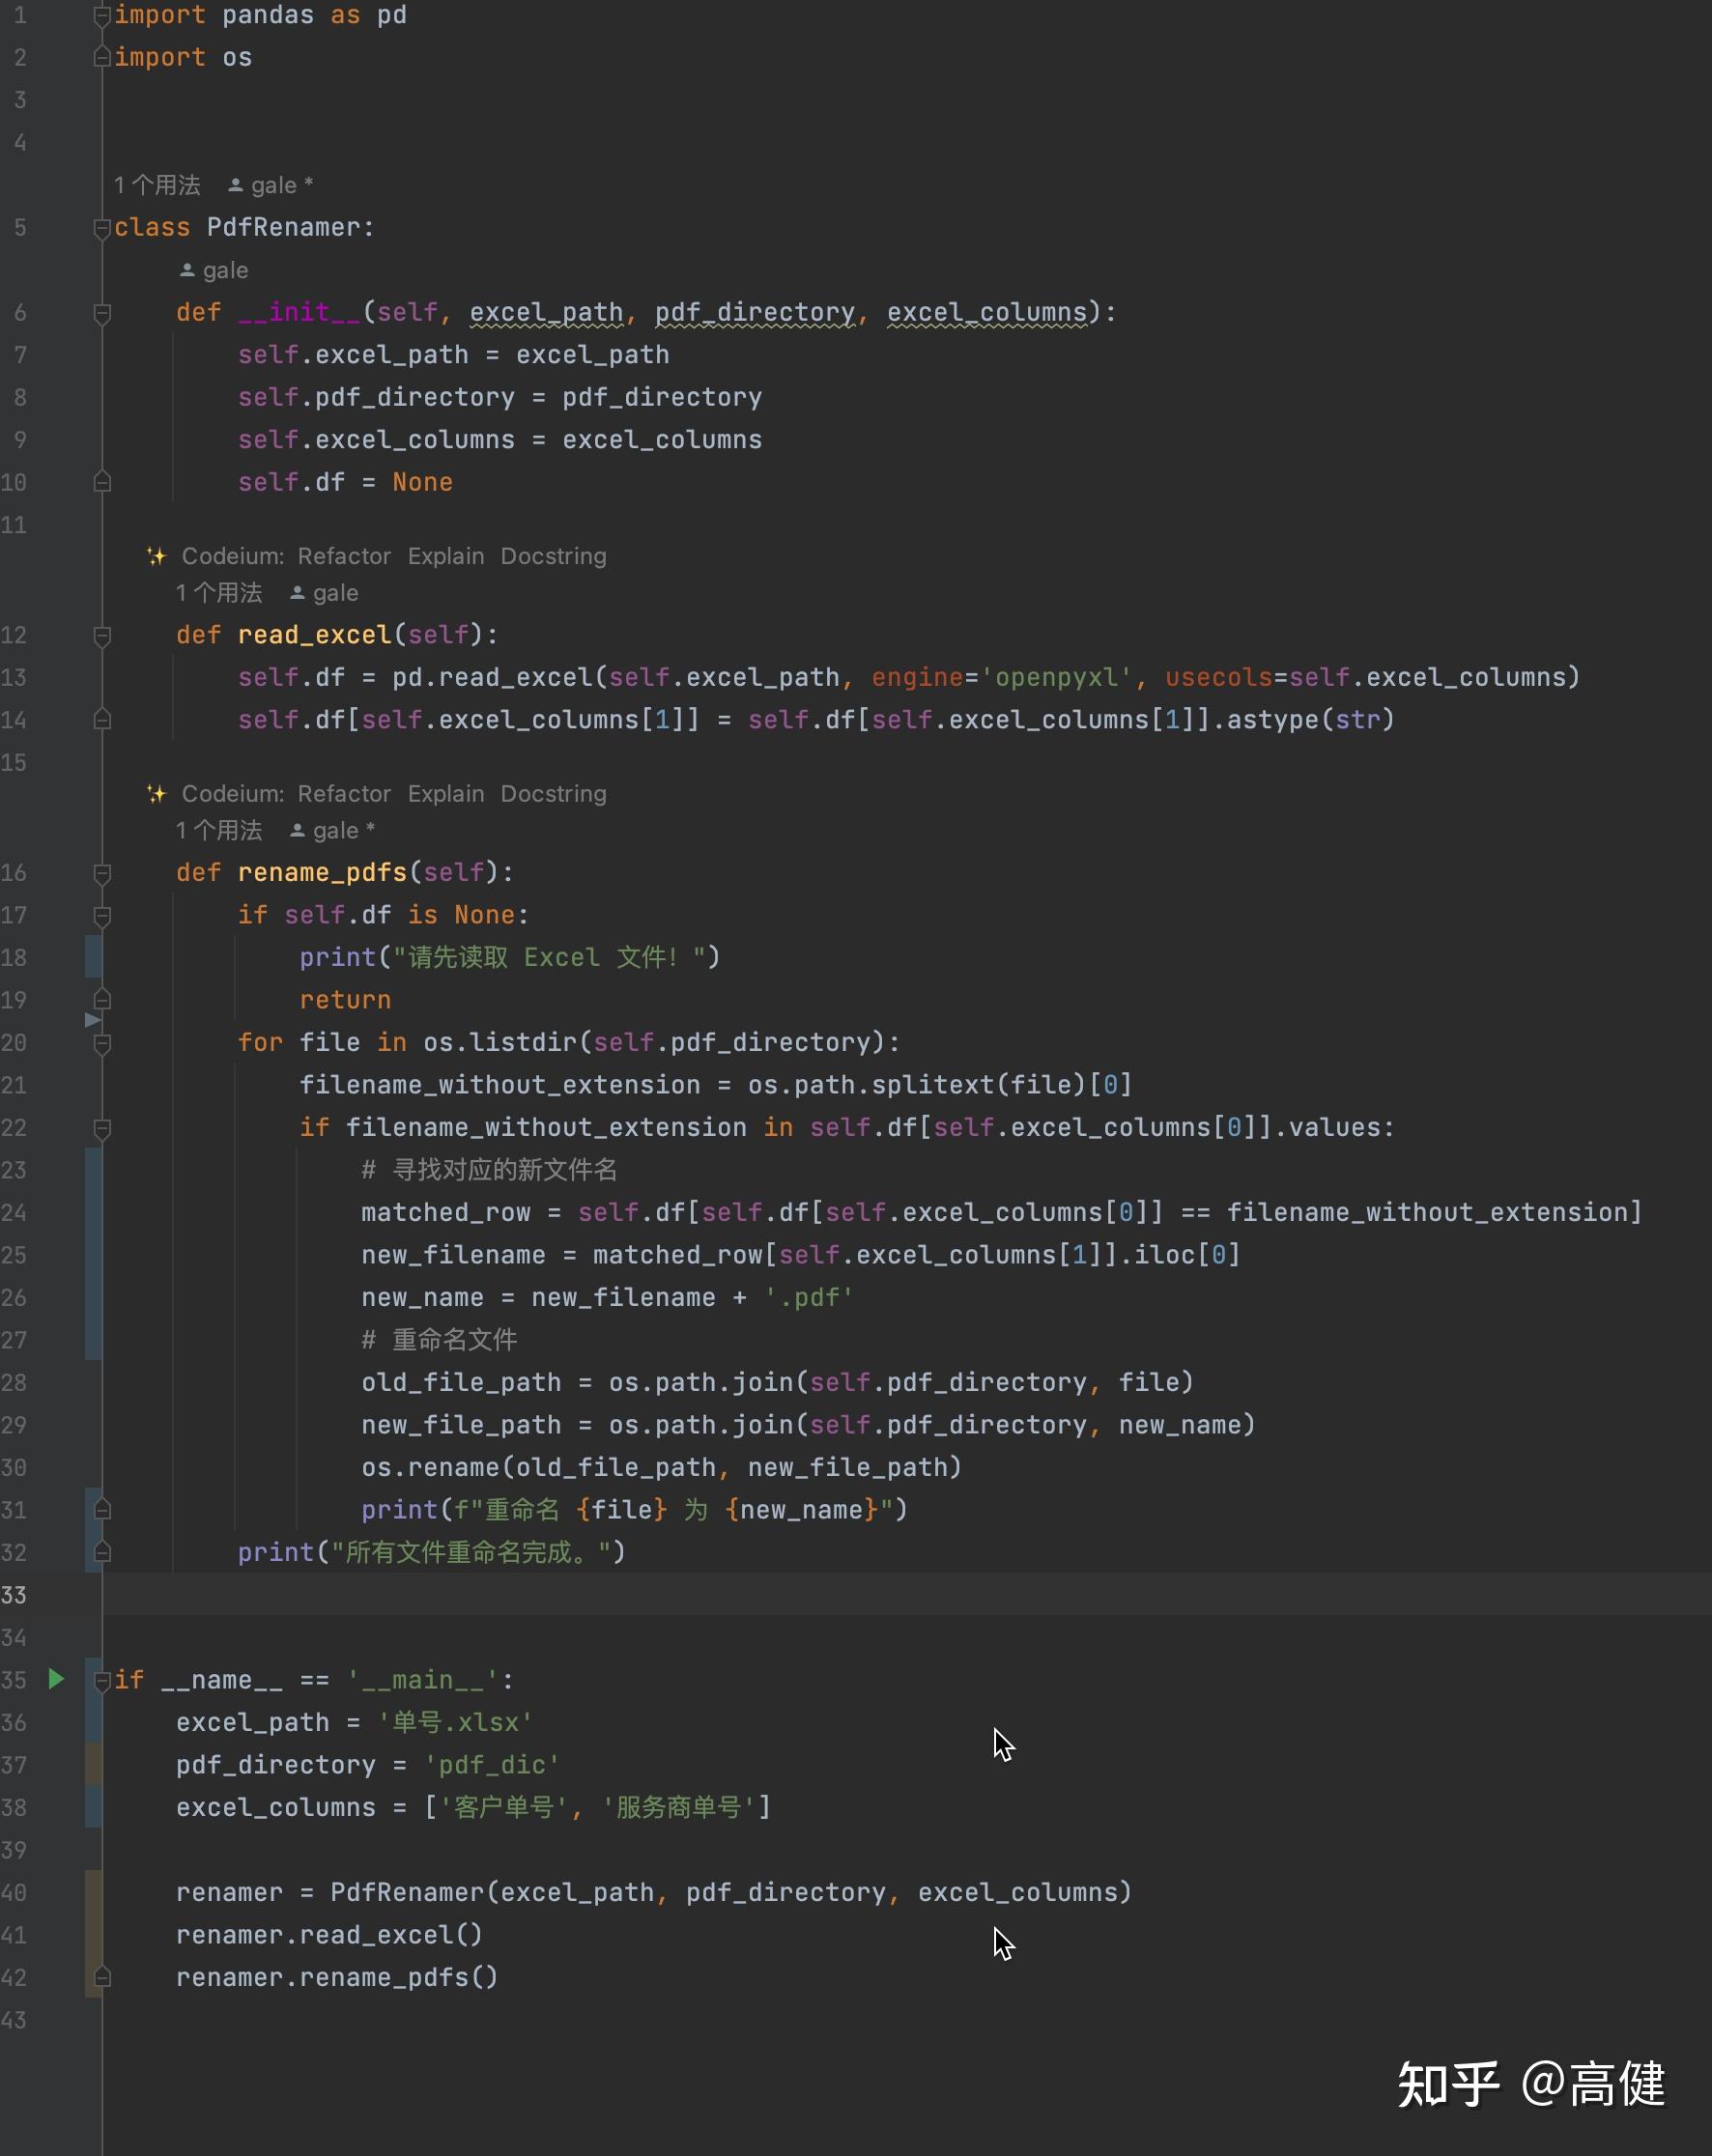Image resolution: width=1712 pixels, height=2156 pixels.
Task: Click the Codeium sparkle icon above rename_pdfs
Action: (x=156, y=794)
